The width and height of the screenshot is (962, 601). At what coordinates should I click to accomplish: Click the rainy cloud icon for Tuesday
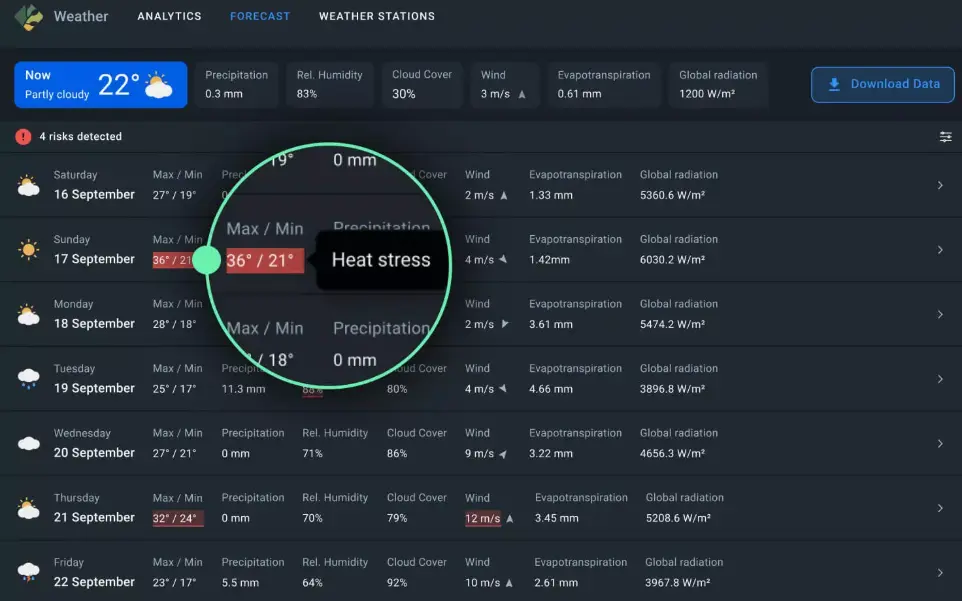tap(28, 379)
